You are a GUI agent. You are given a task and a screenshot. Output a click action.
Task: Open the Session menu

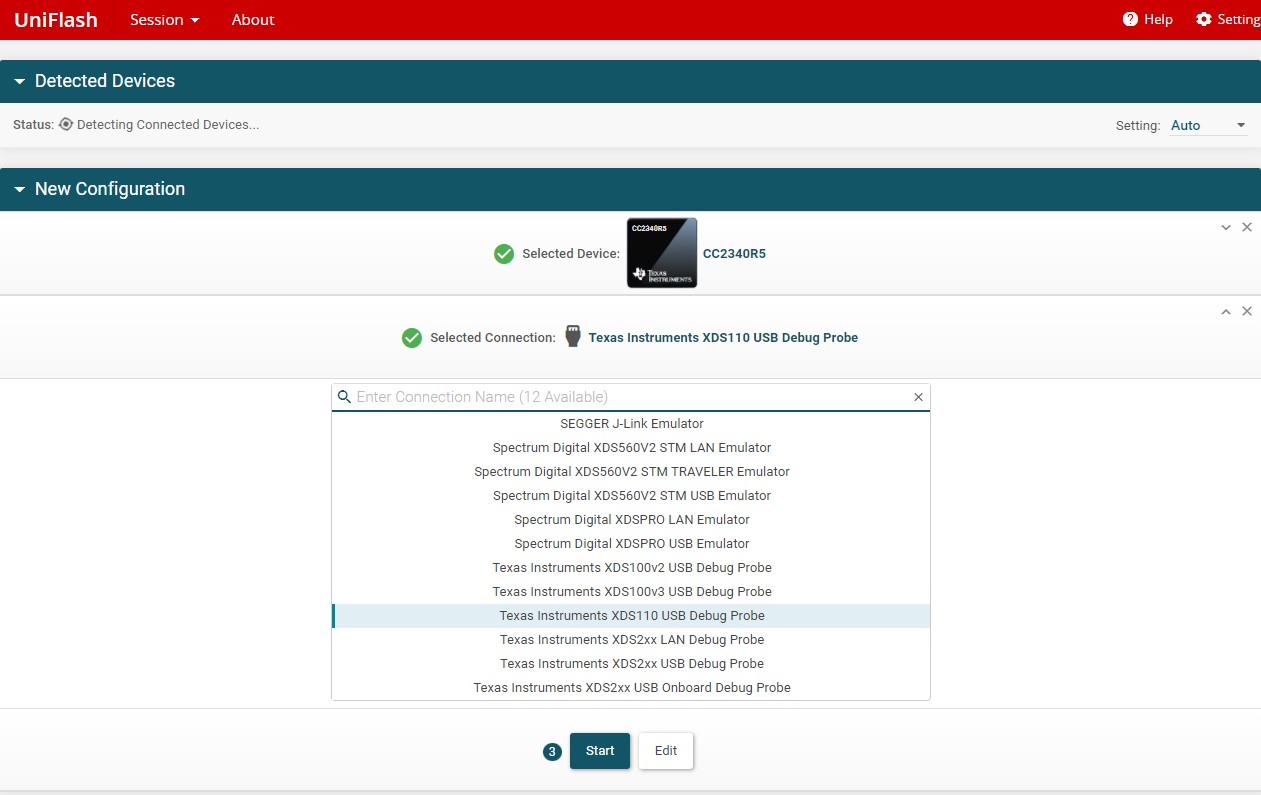point(164,19)
